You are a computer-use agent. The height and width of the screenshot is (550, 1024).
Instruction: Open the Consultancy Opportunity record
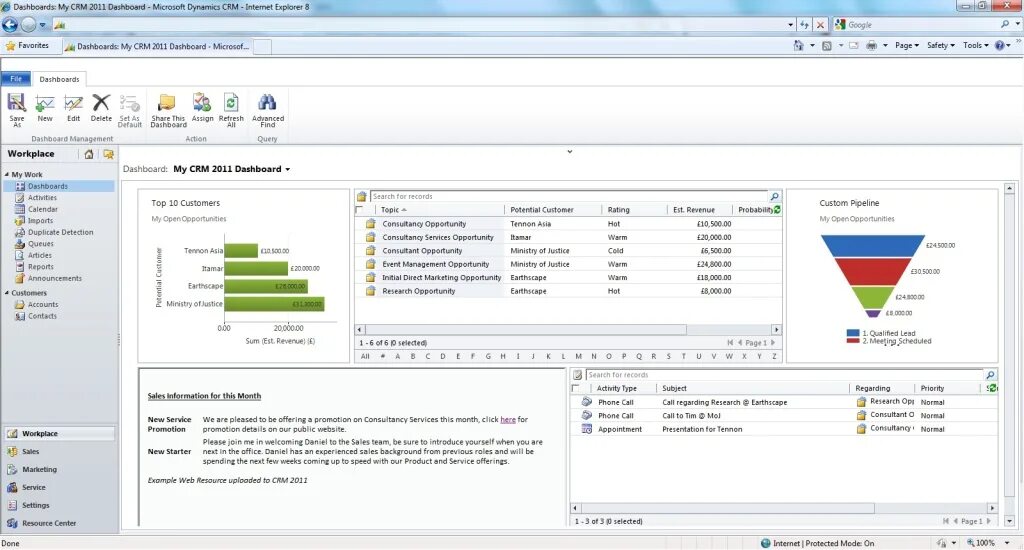click(x=424, y=224)
